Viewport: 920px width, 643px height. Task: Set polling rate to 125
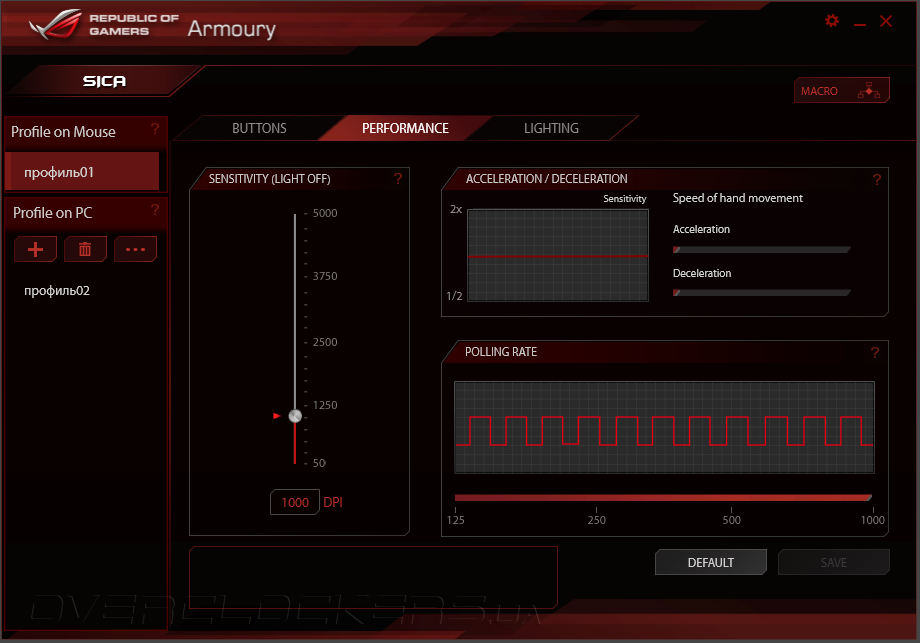point(456,519)
